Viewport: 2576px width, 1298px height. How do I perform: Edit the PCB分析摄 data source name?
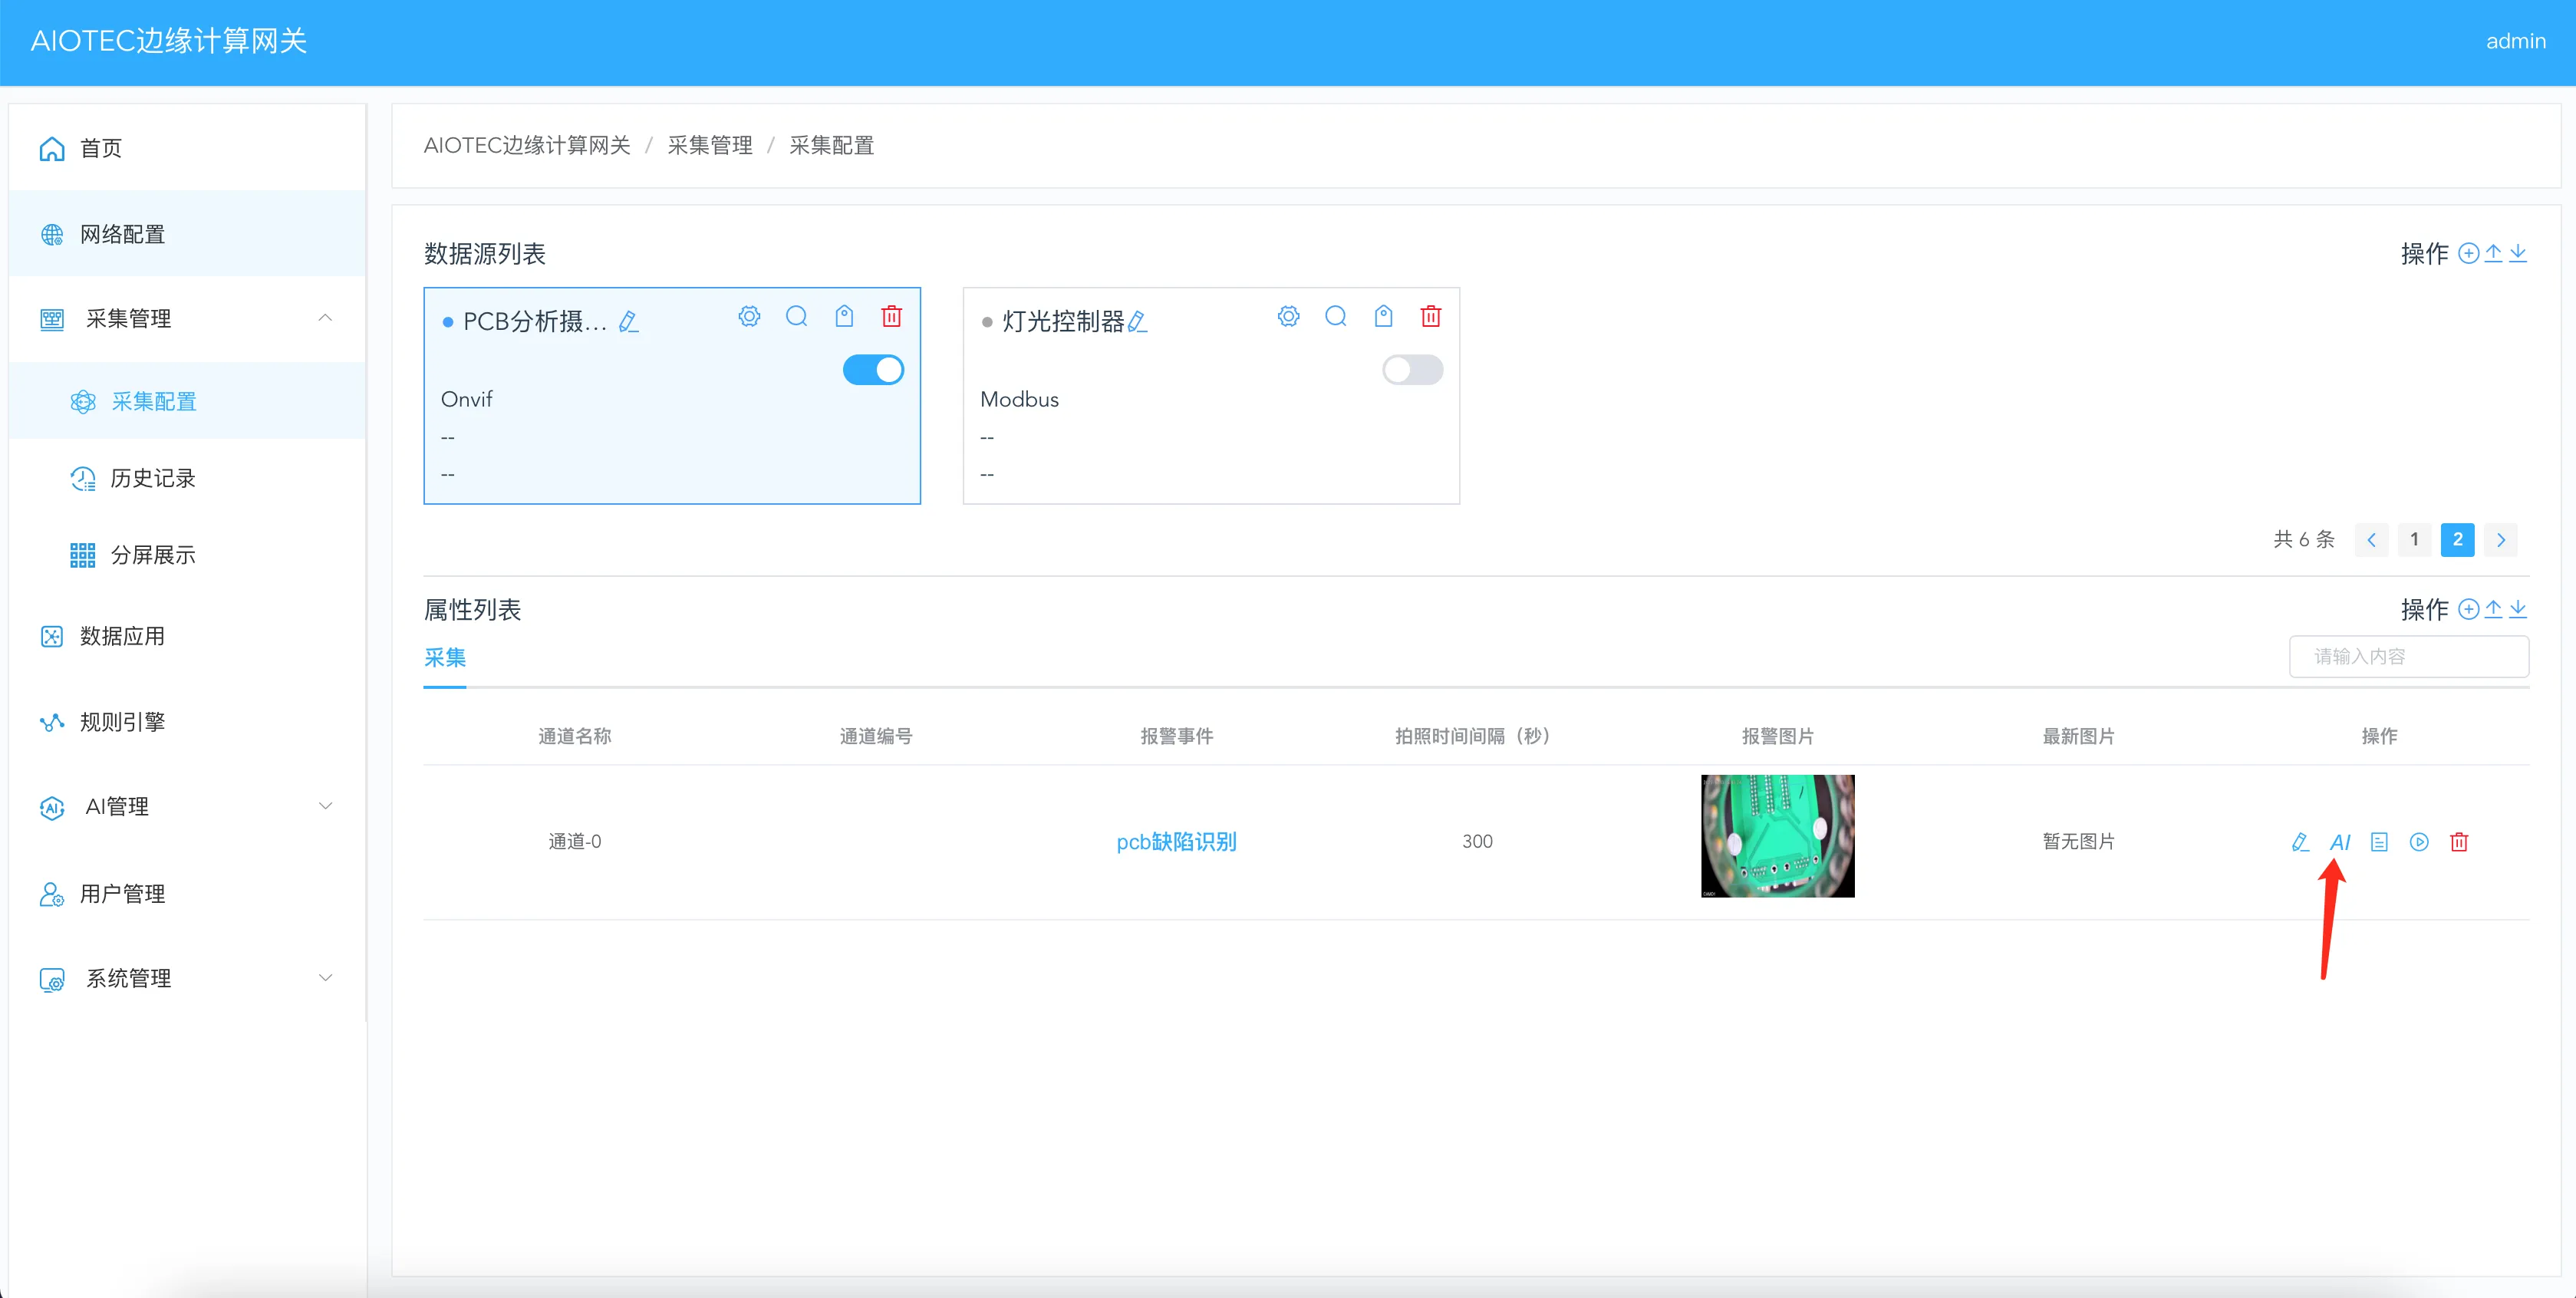point(629,322)
